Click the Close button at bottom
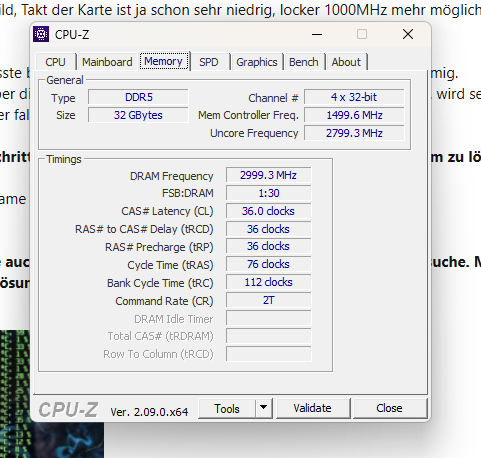Viewport: 481px width, 458px height. [389, 408]
